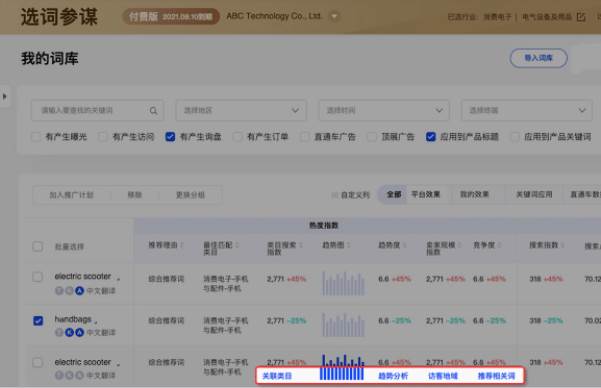Click the 选词参谋 logo title
This screenshot has width=601, height=388.
(x=59, y=17)
